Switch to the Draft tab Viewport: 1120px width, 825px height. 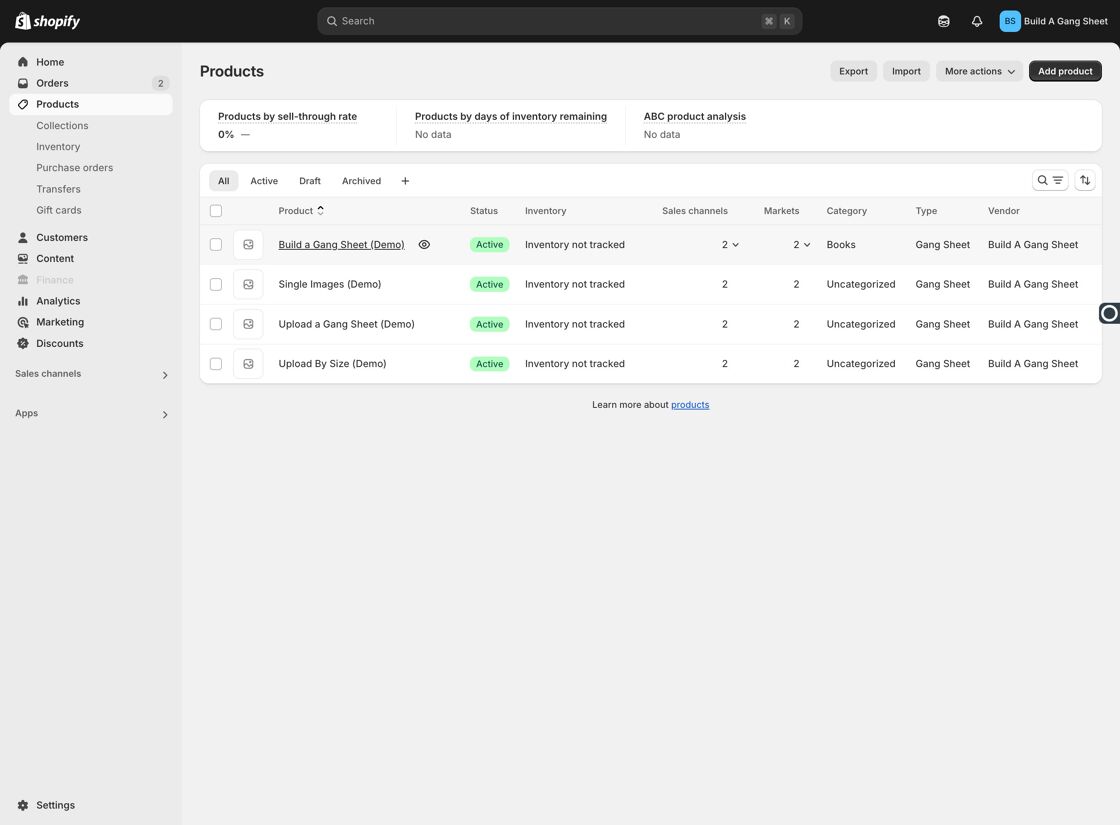click(309, 181)
